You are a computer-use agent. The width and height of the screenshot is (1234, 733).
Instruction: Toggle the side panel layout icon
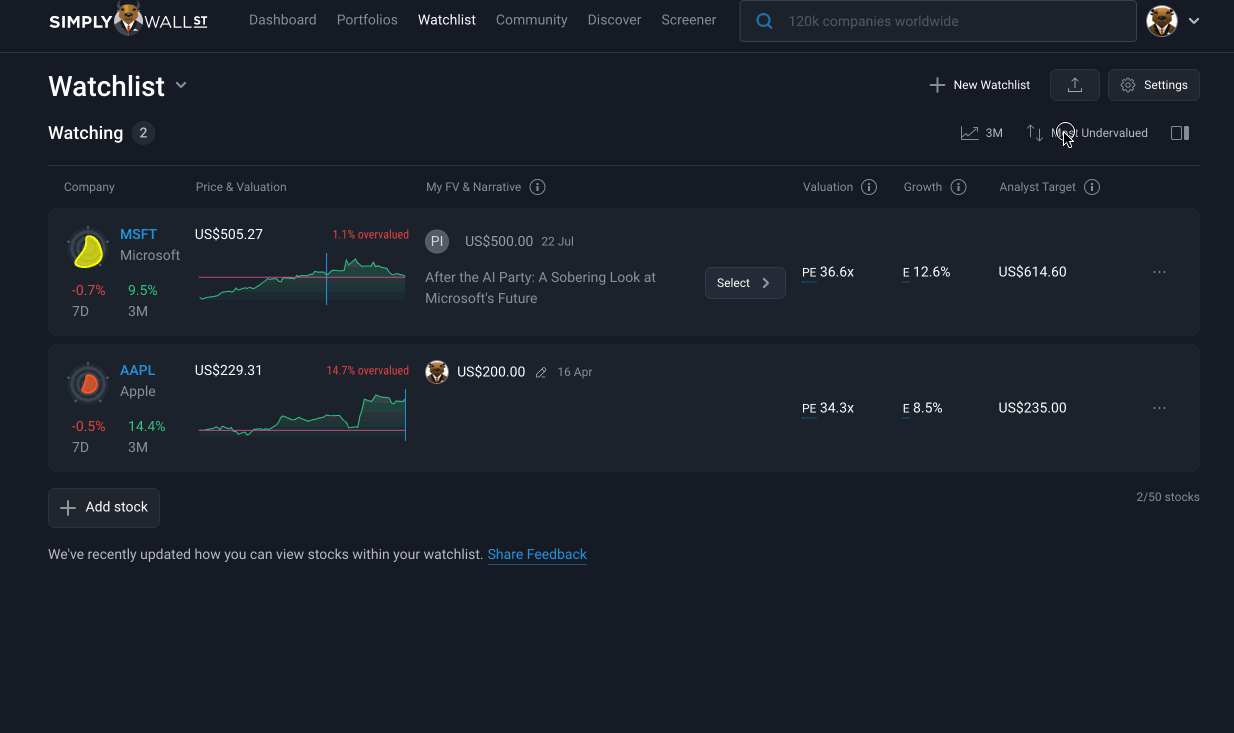click(x=1180, y=133)
